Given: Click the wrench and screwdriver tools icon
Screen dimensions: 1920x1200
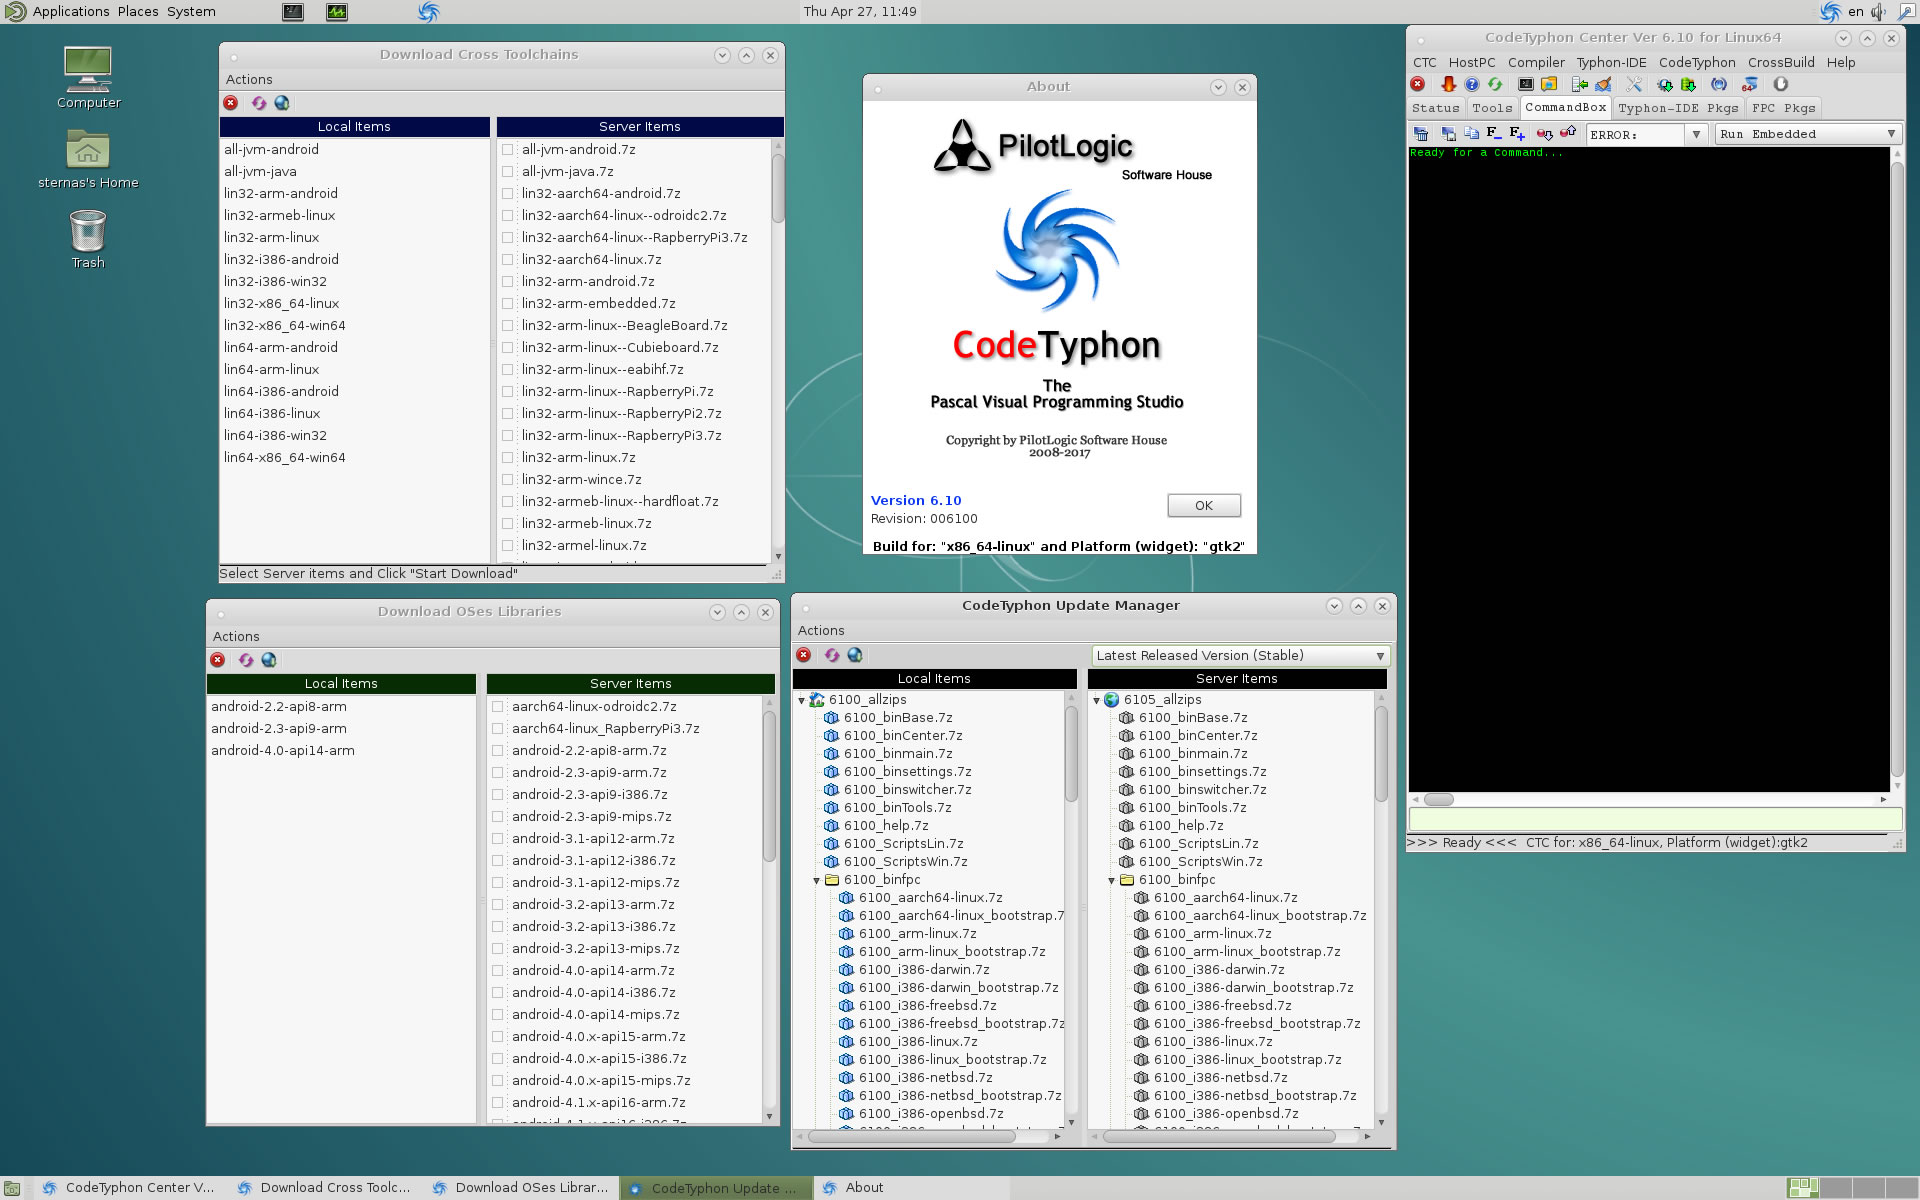Looking at the screenshot, I should point(1634,84).
